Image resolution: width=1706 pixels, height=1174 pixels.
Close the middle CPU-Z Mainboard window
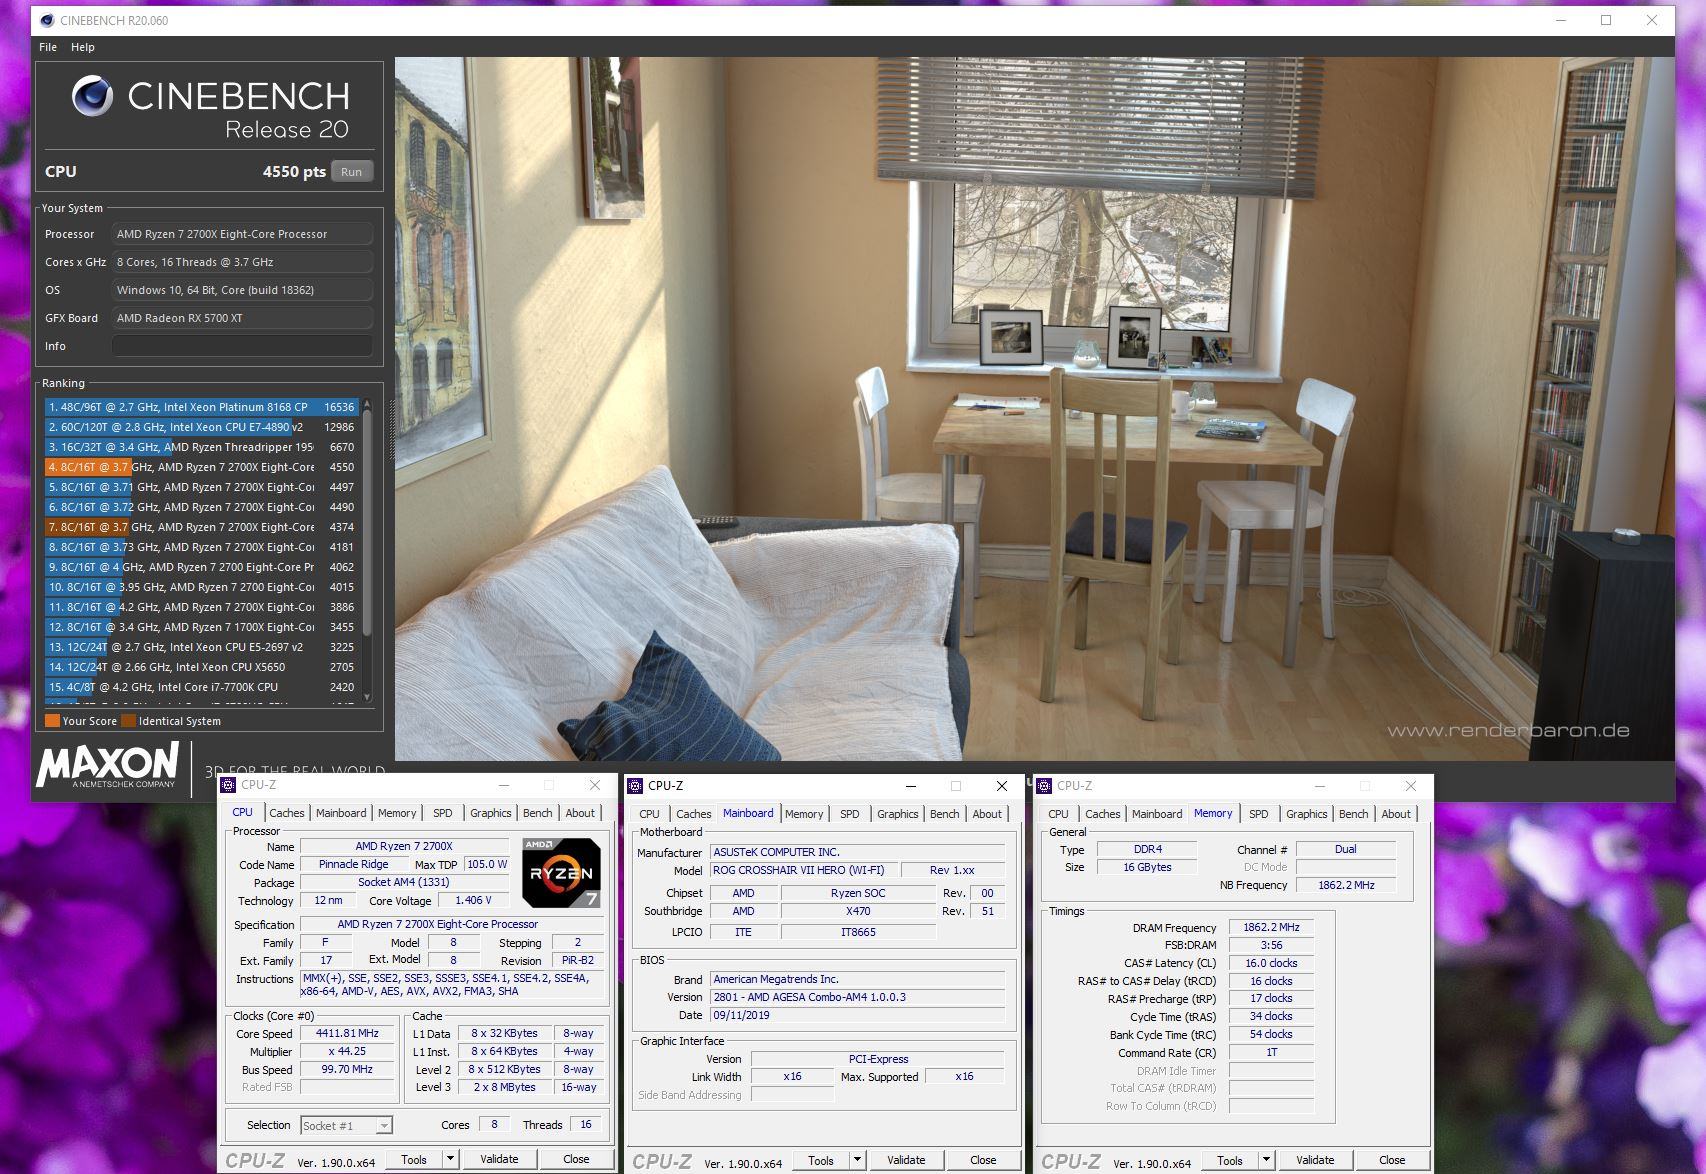click(x=1002, y=786)
